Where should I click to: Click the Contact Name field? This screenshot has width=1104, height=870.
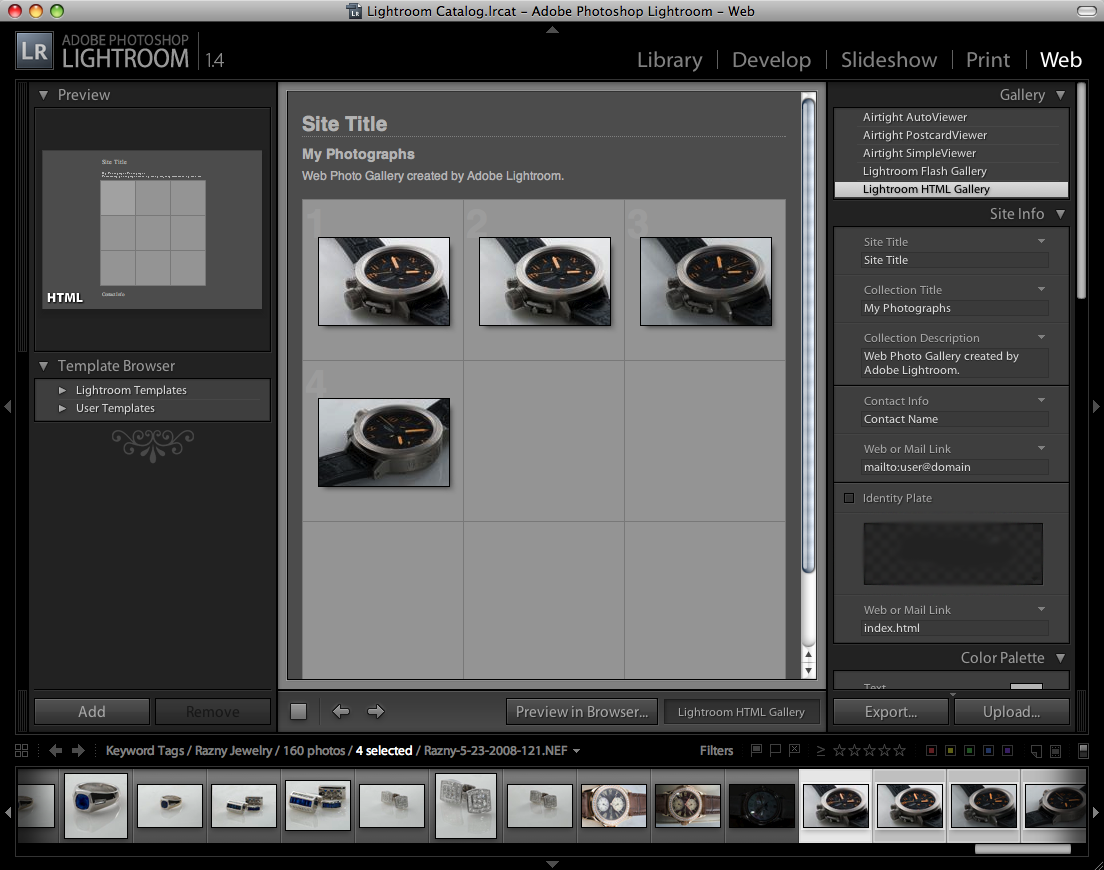tap(955, 420)
